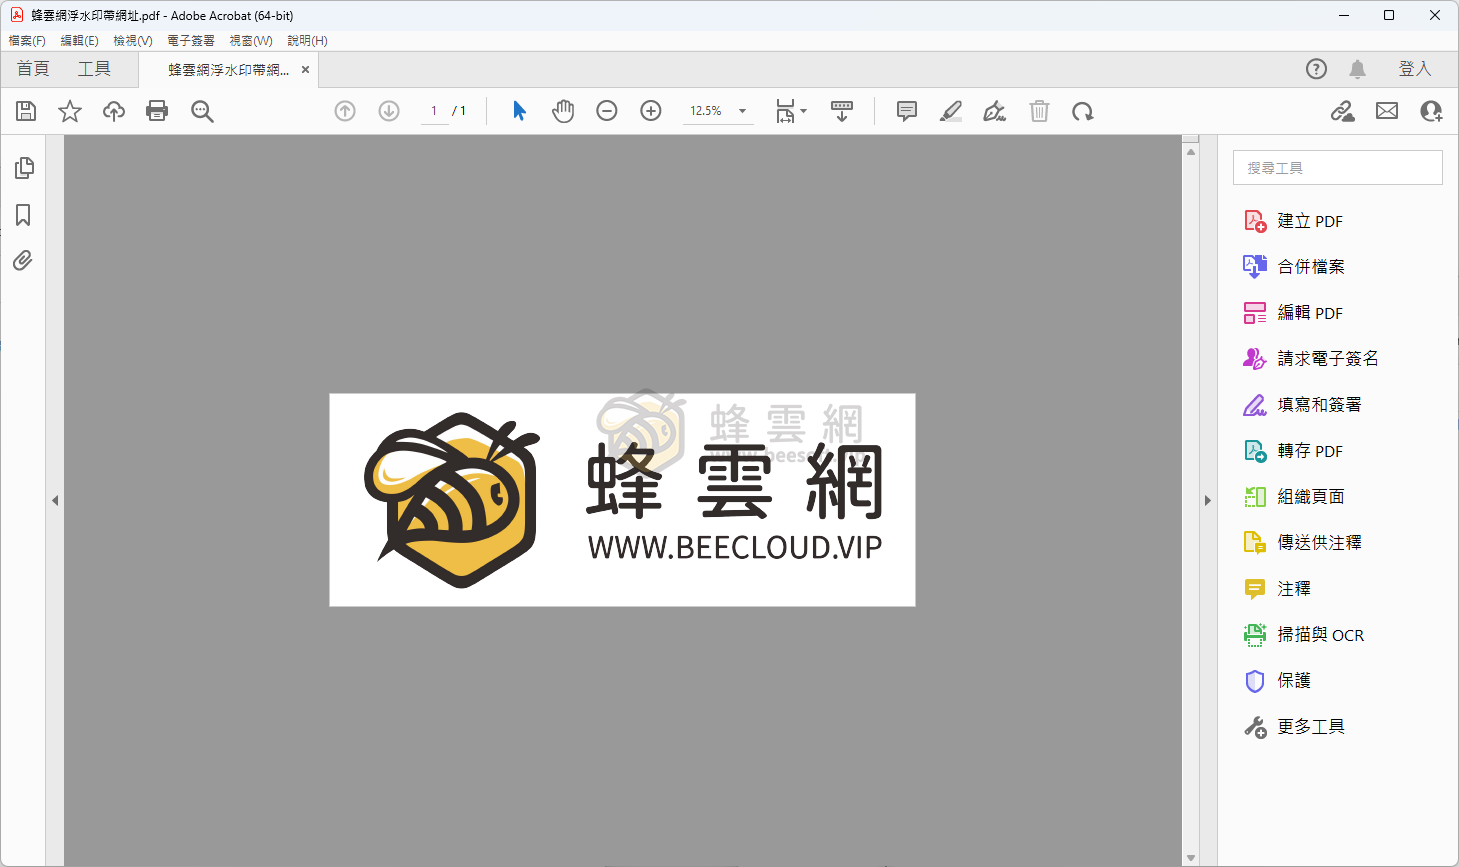Viewport: 1459px width, 867px height.
Task: Click the fit page width icon
Action: click(x=785, y=111)
